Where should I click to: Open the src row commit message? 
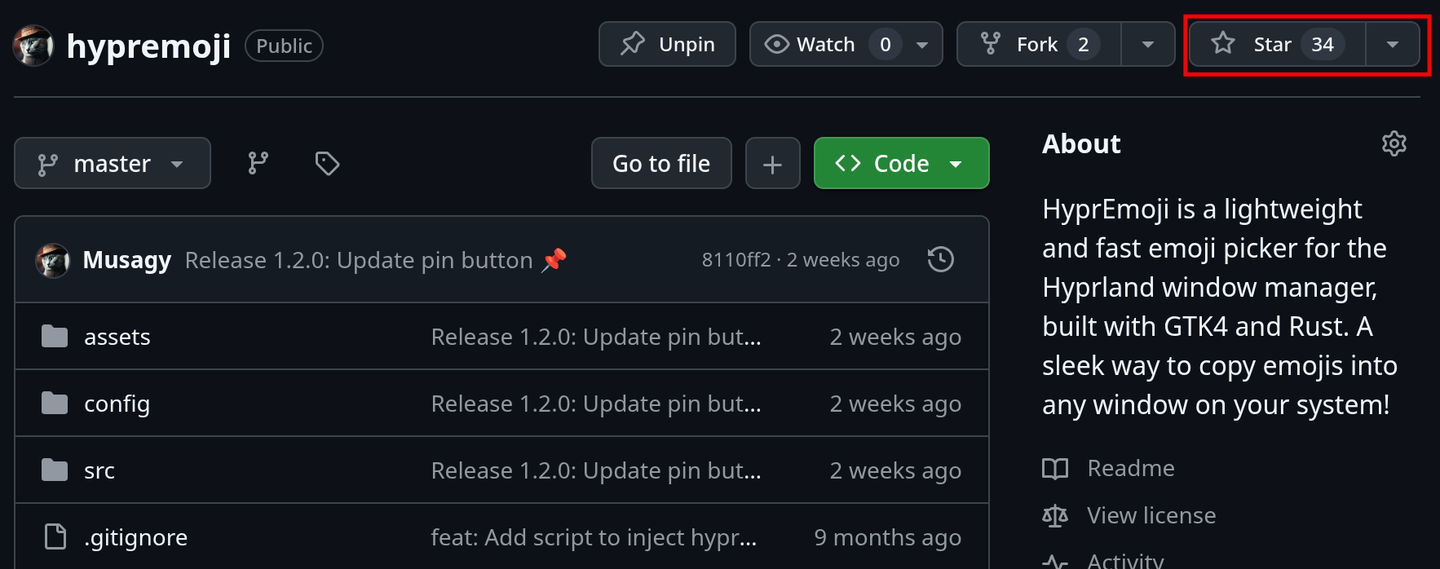click(596, 470)
